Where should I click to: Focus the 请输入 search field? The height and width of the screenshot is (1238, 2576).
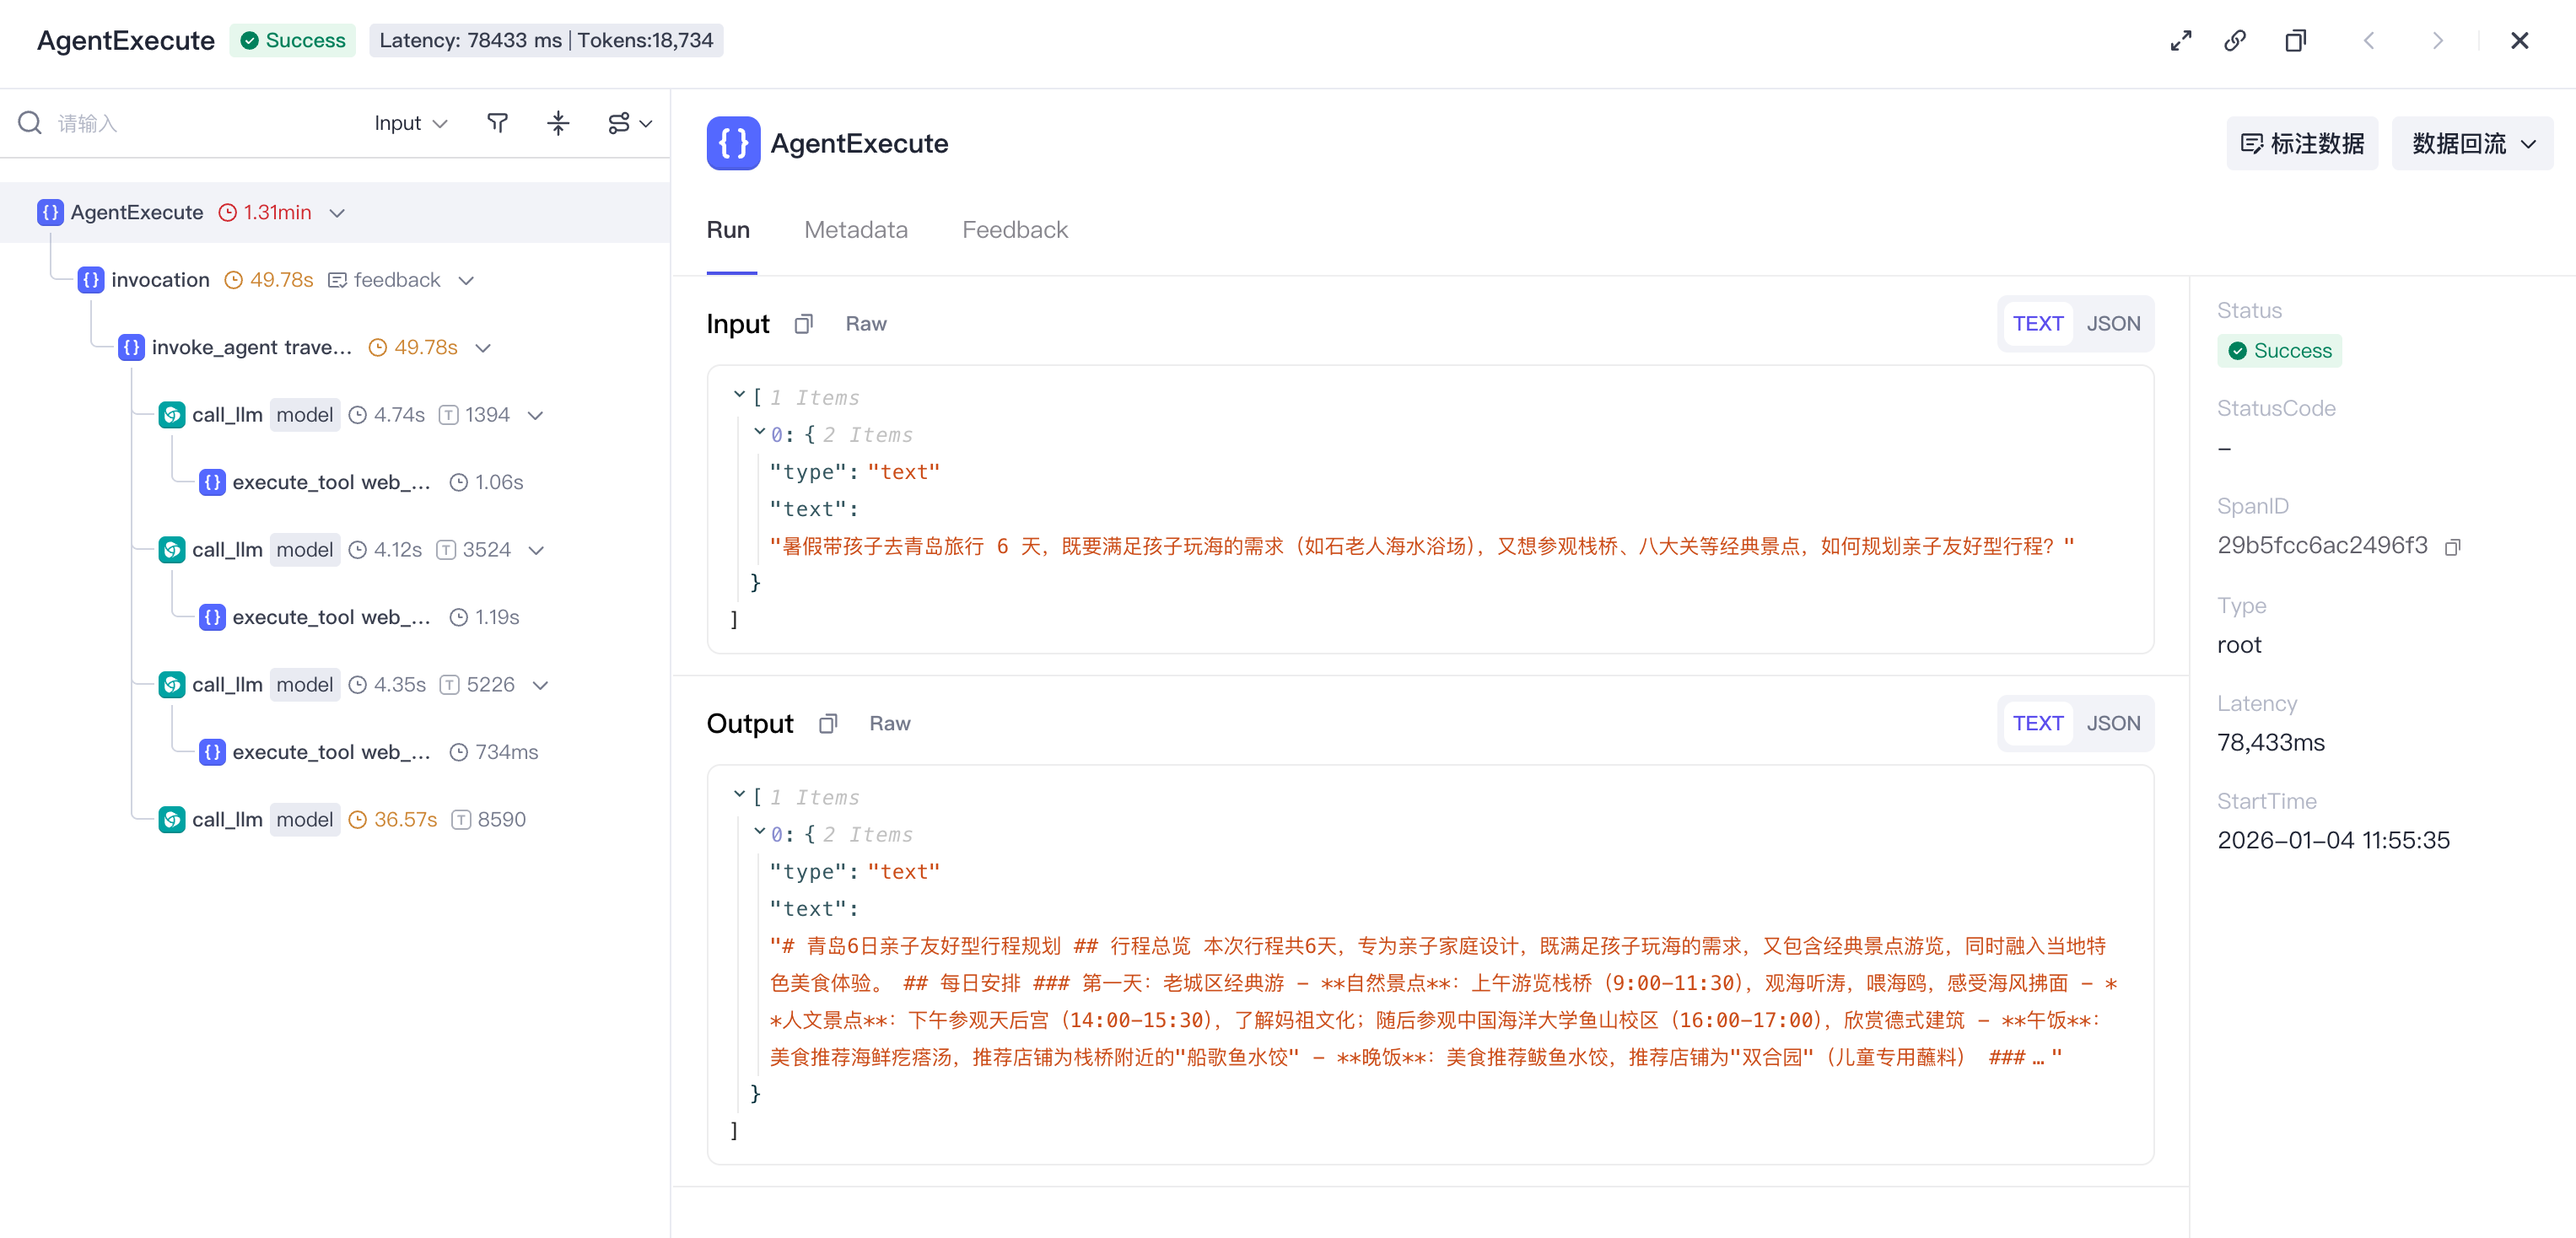[200, 123]
